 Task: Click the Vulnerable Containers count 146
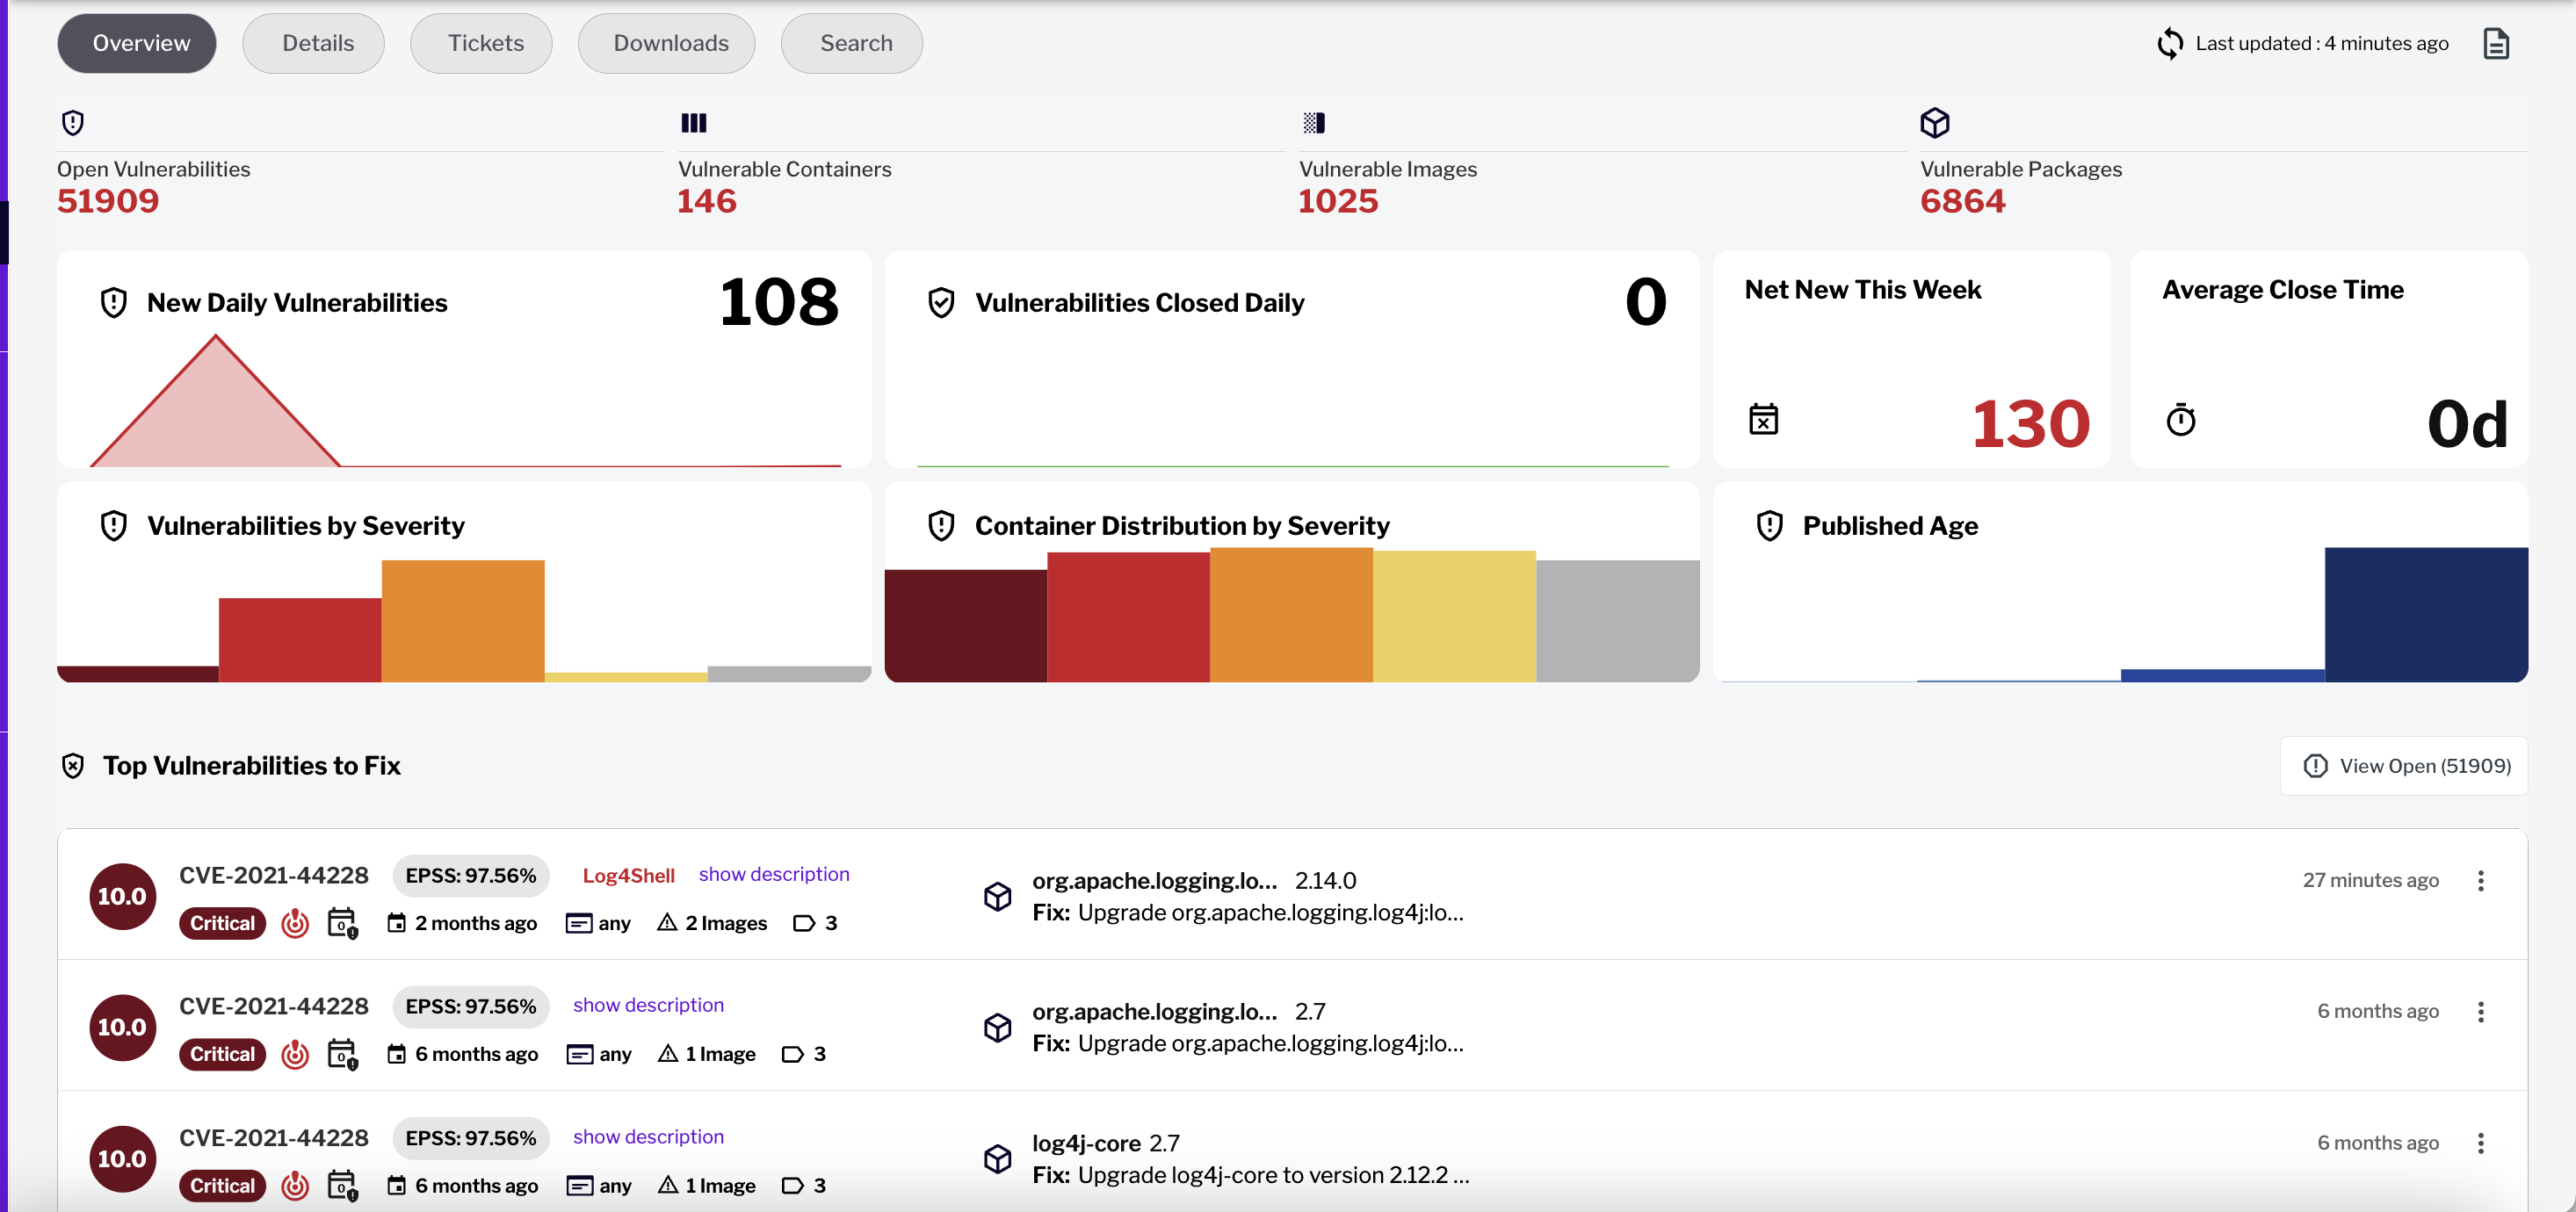click(x=707, y=201)
